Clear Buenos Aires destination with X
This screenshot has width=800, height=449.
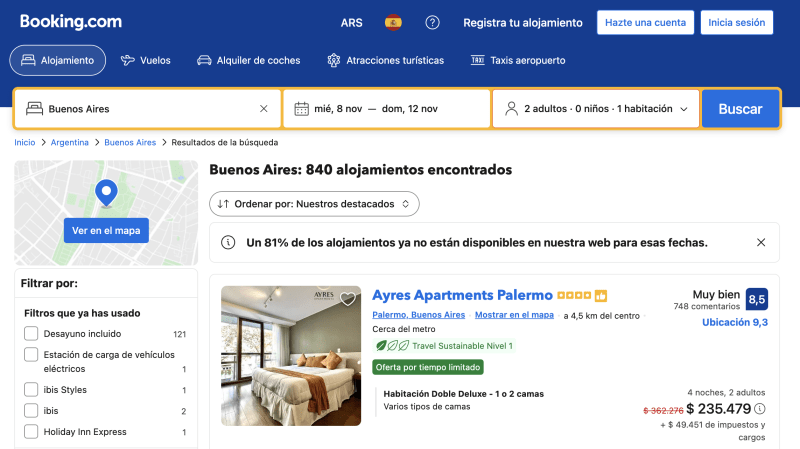coord(263,109)
